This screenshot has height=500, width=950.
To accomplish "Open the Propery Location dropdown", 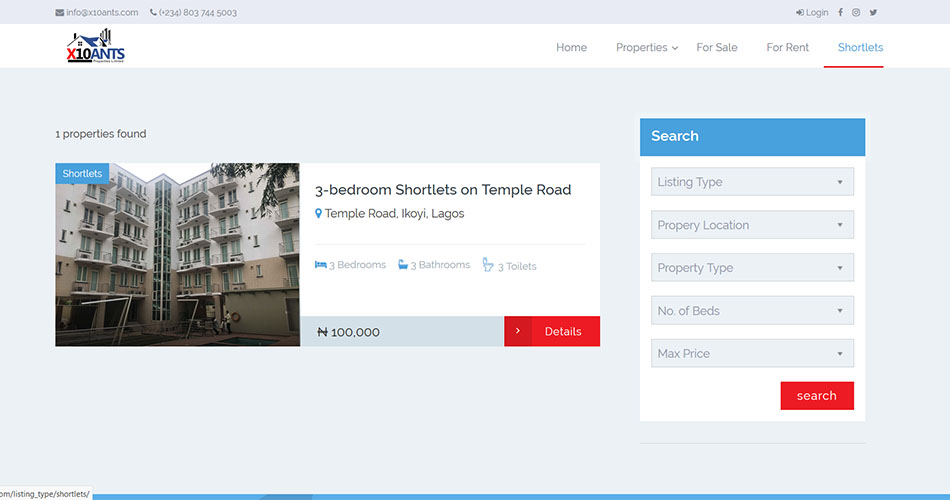I will [752, 225].
